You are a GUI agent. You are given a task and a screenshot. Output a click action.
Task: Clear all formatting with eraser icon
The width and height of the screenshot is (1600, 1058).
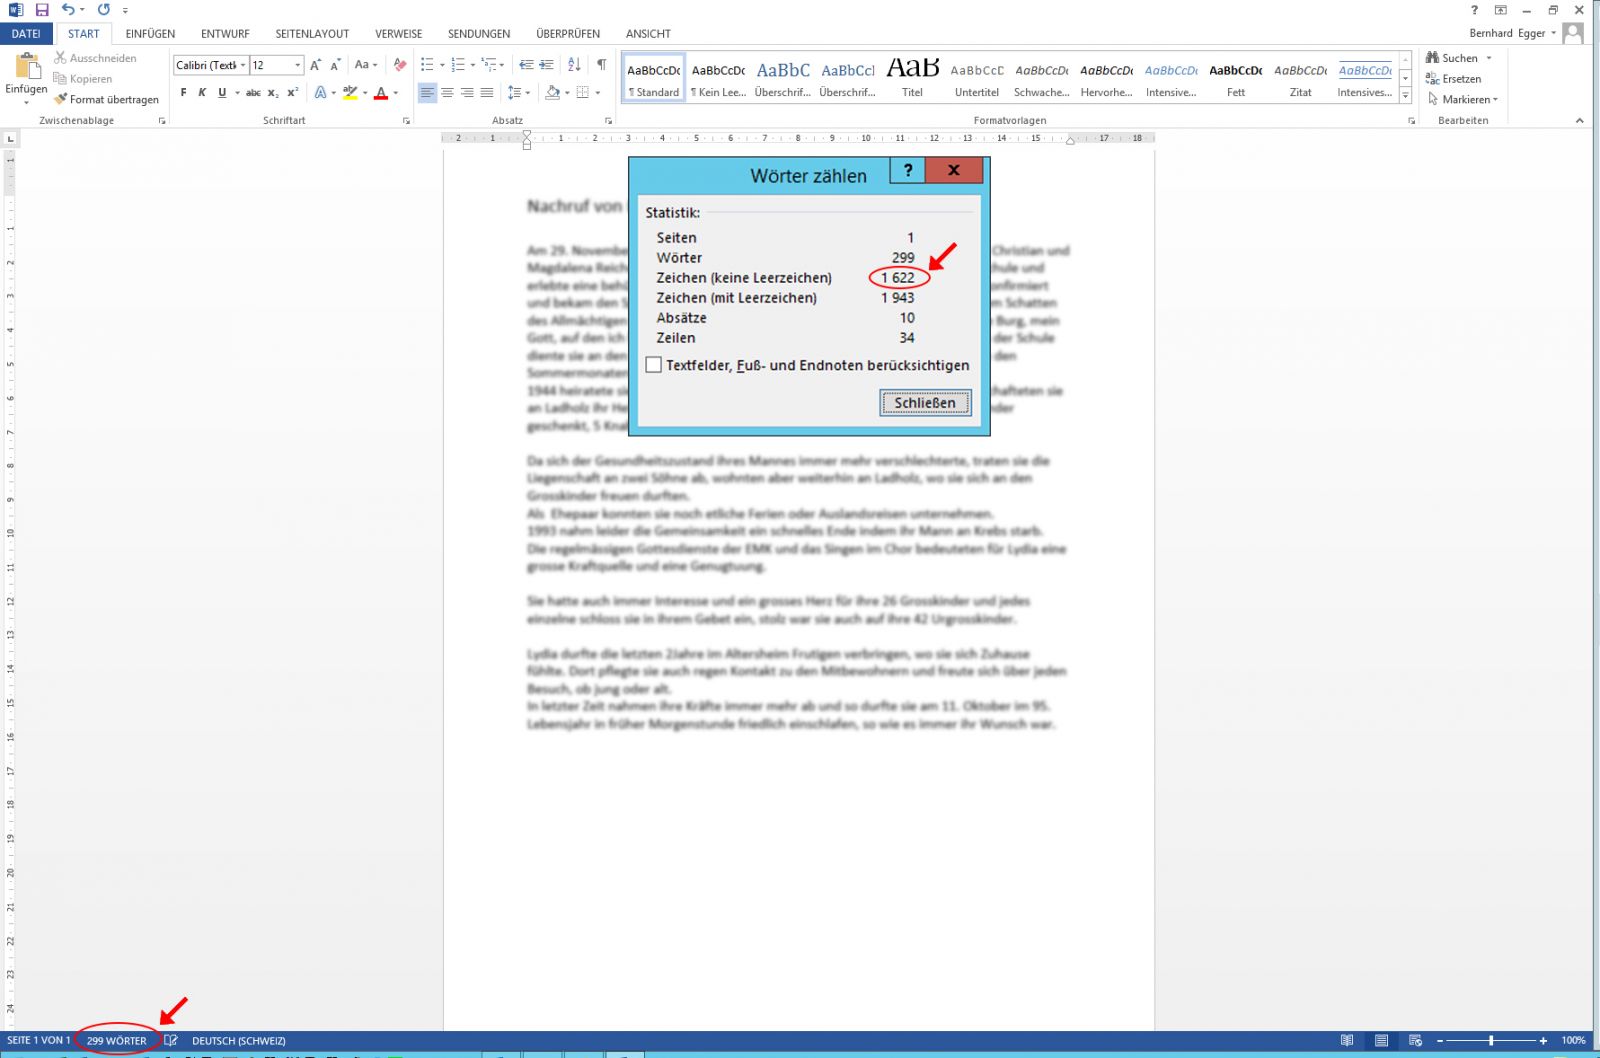click(400, 65)
